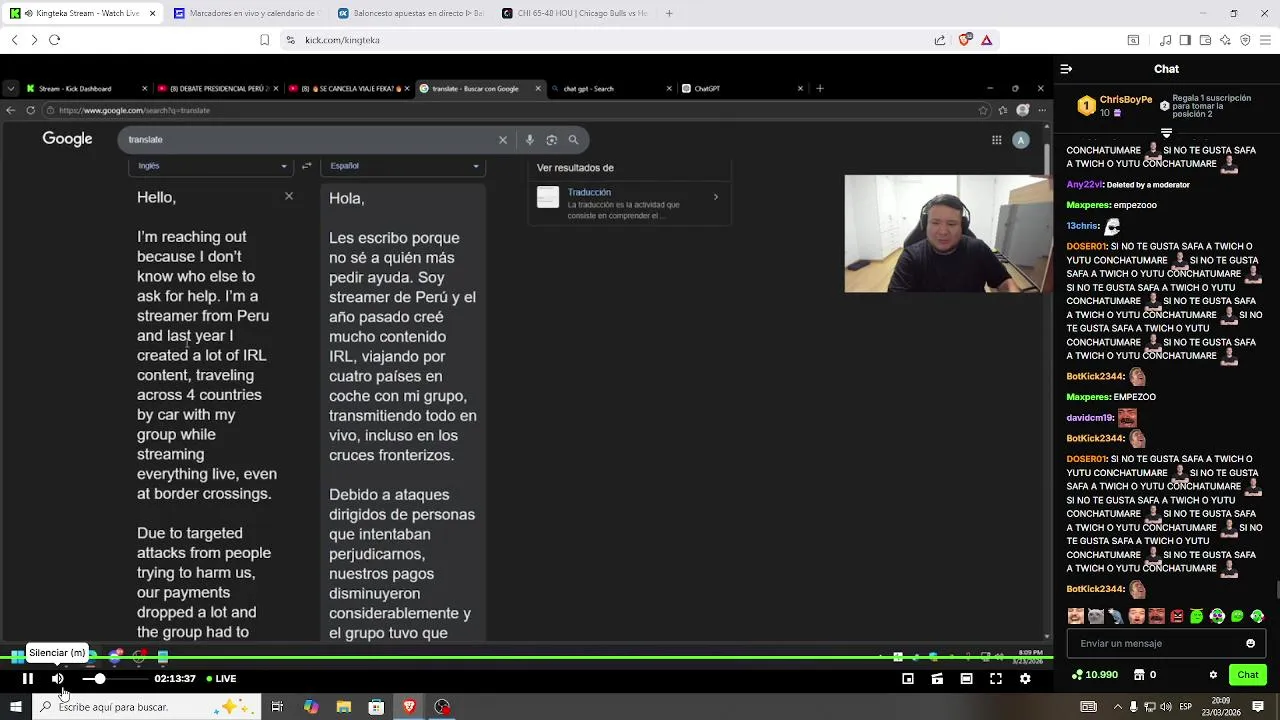This screenshot has height=720, width=1280.
Task: Pick the grey cat emote in quick emotes
Action: click(x=1096, y=616)
